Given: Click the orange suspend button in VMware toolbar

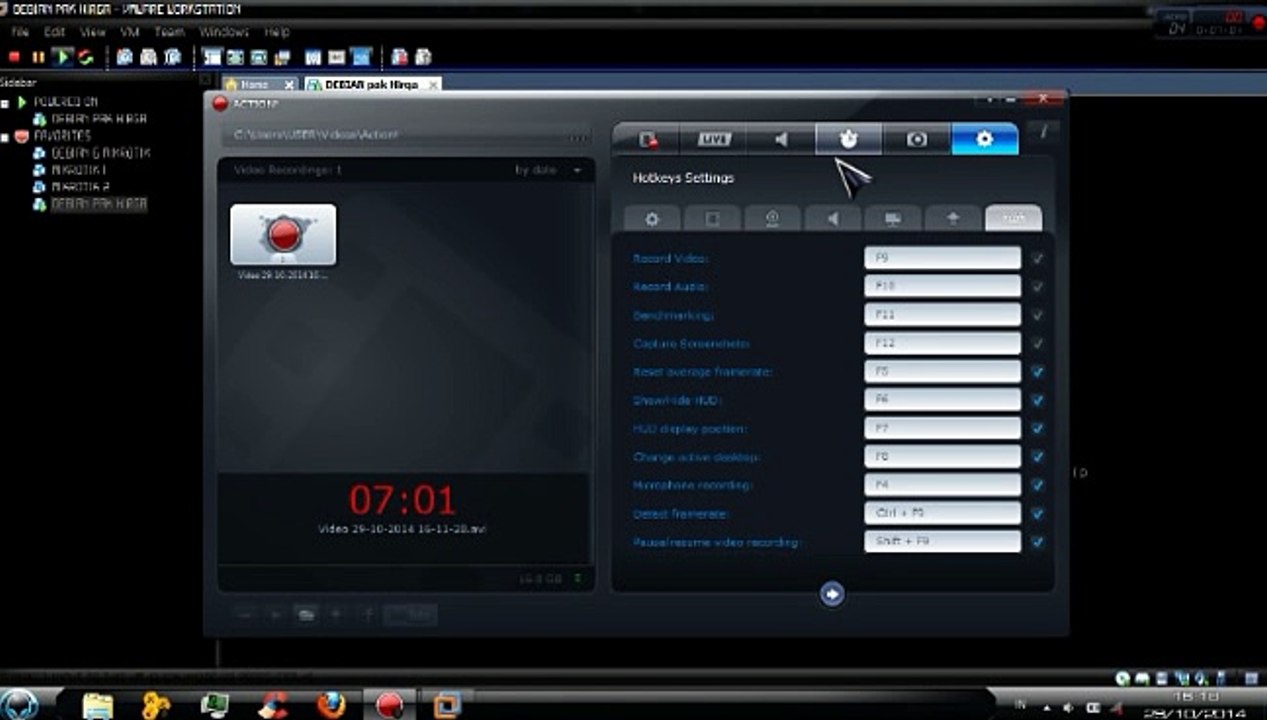Looking at the screenshot, I should (x=38, y=57).
